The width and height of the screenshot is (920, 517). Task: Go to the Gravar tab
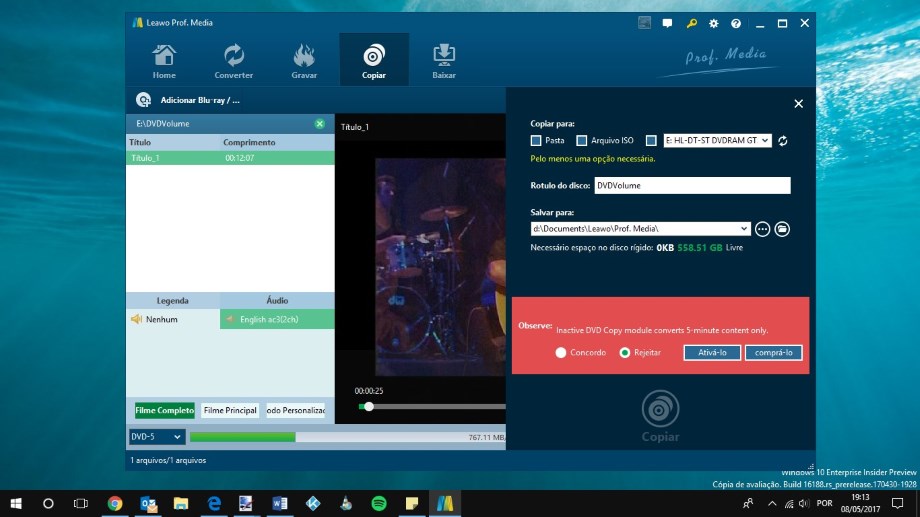(x=304, y=60)
